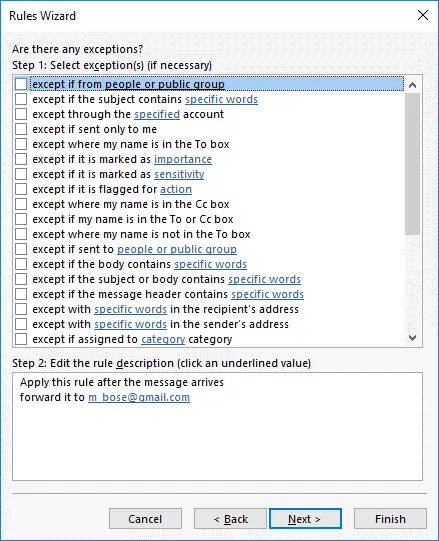Click the Next button

point(305,519)
